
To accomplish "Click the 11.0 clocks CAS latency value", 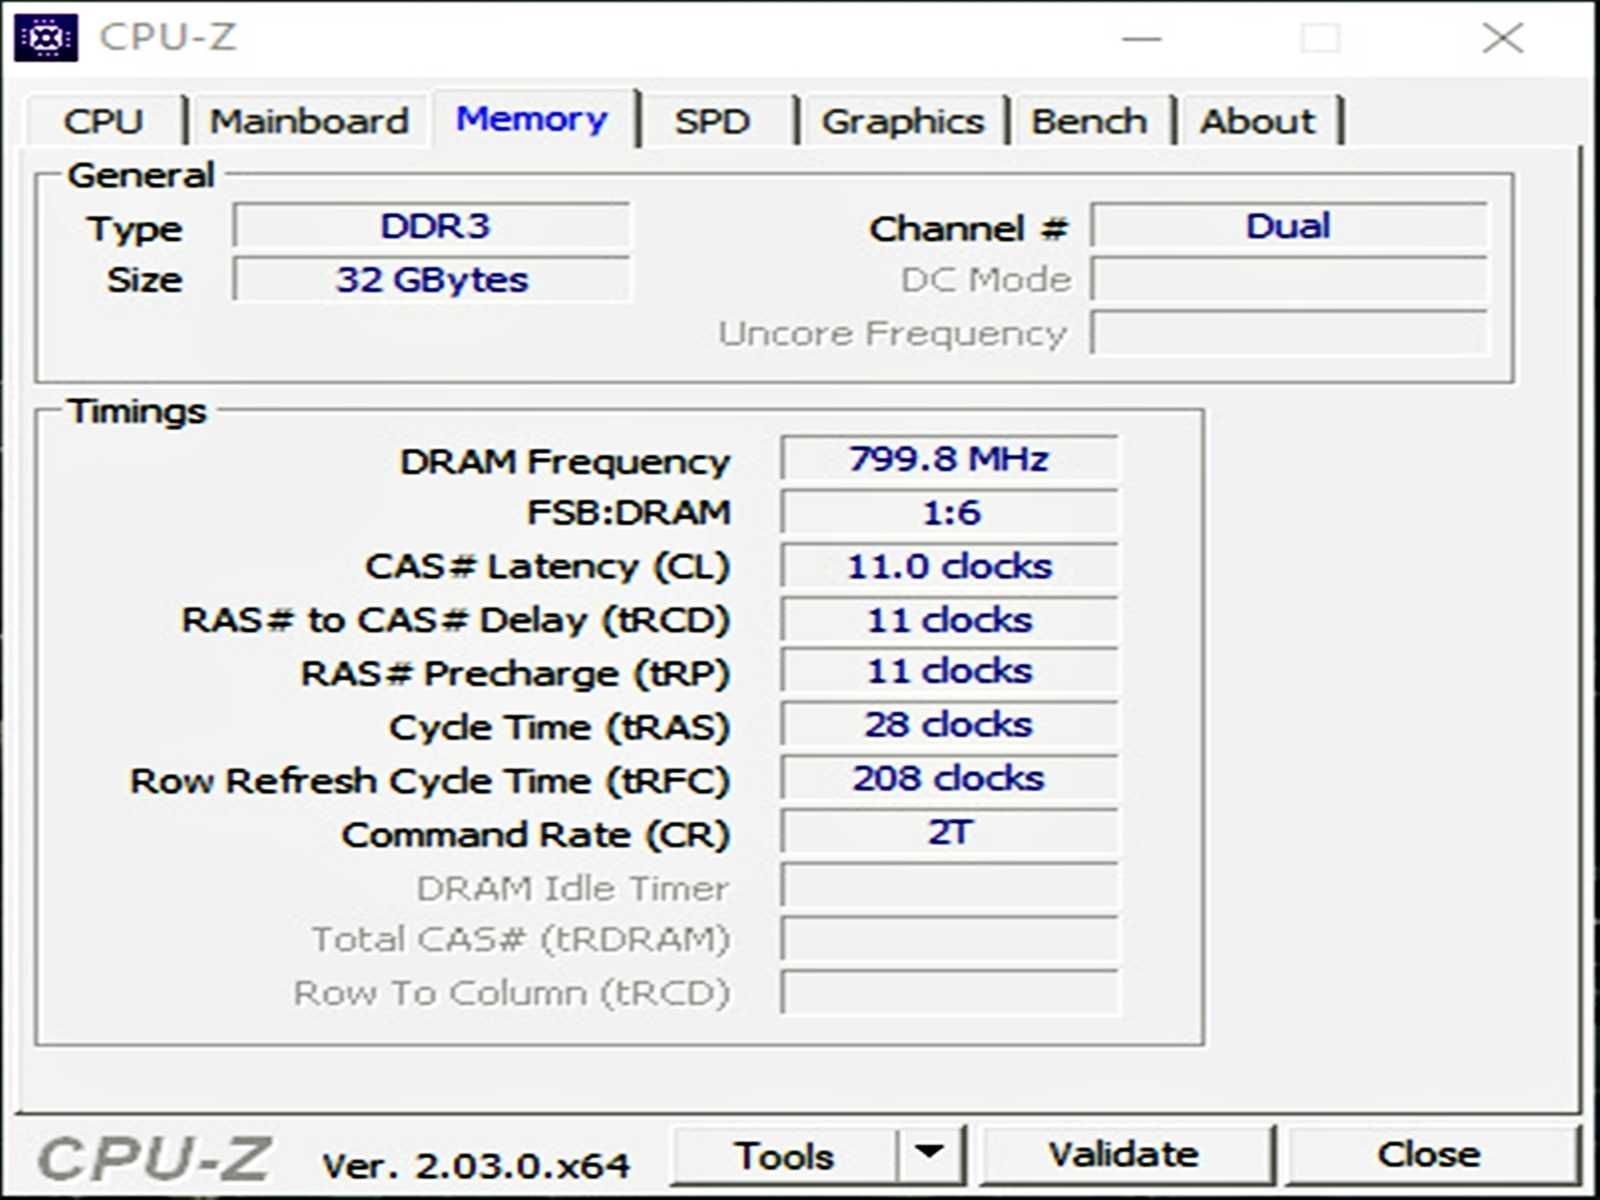I will click(x=949, y=567).
